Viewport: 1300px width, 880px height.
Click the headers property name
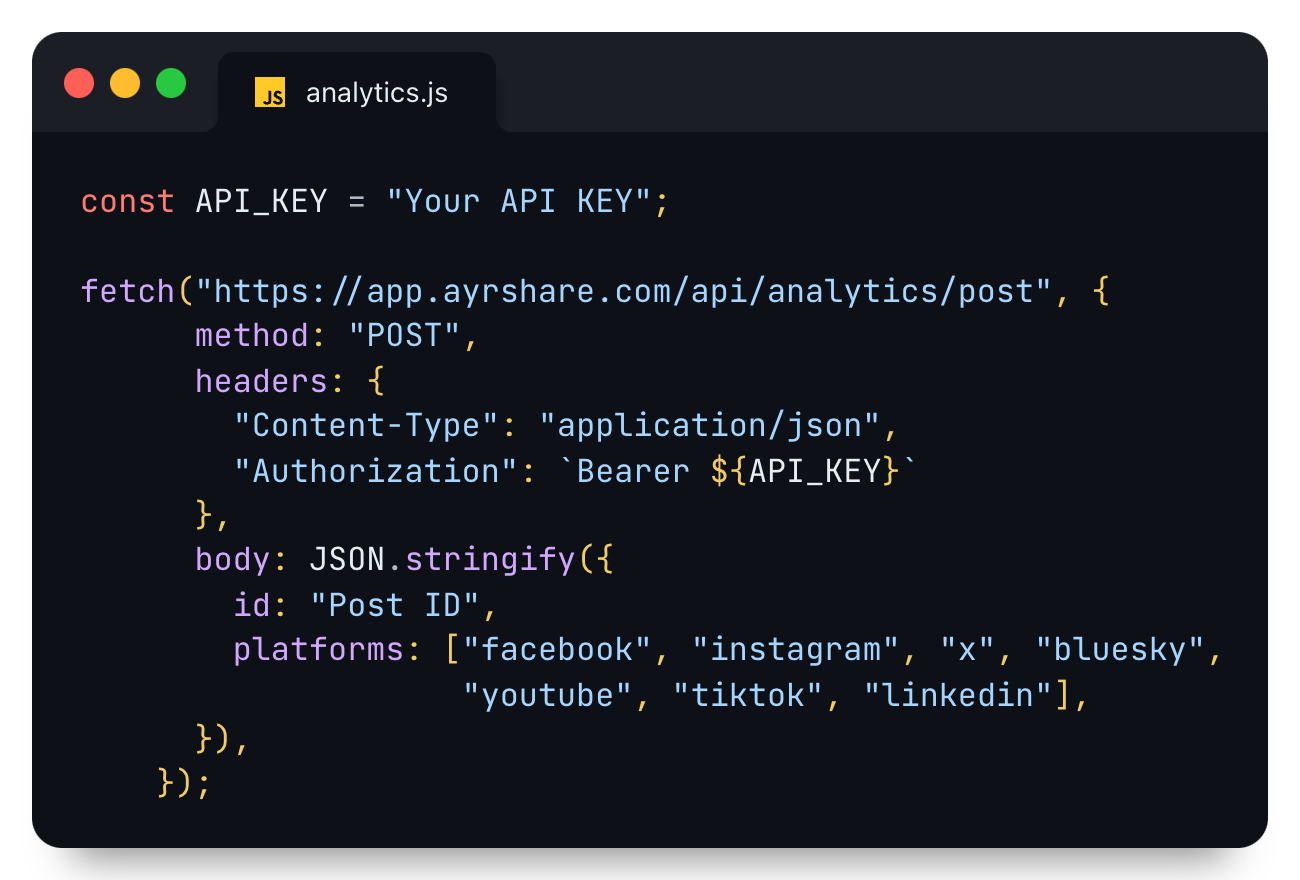(262, 381)
